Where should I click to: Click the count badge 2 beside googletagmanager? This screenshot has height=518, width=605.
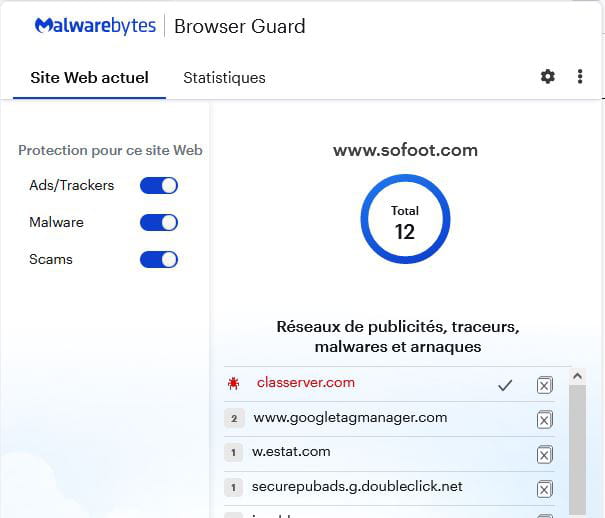coord(234,418)
